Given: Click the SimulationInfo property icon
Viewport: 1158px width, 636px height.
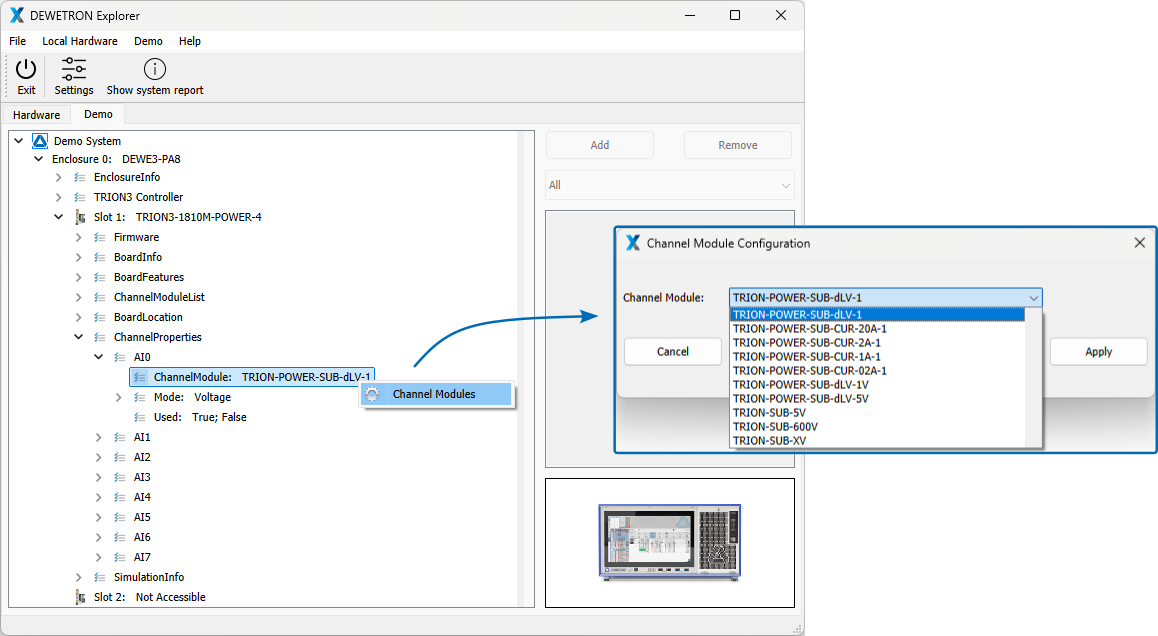Looking at the screenshot, I should click(100, 577).
